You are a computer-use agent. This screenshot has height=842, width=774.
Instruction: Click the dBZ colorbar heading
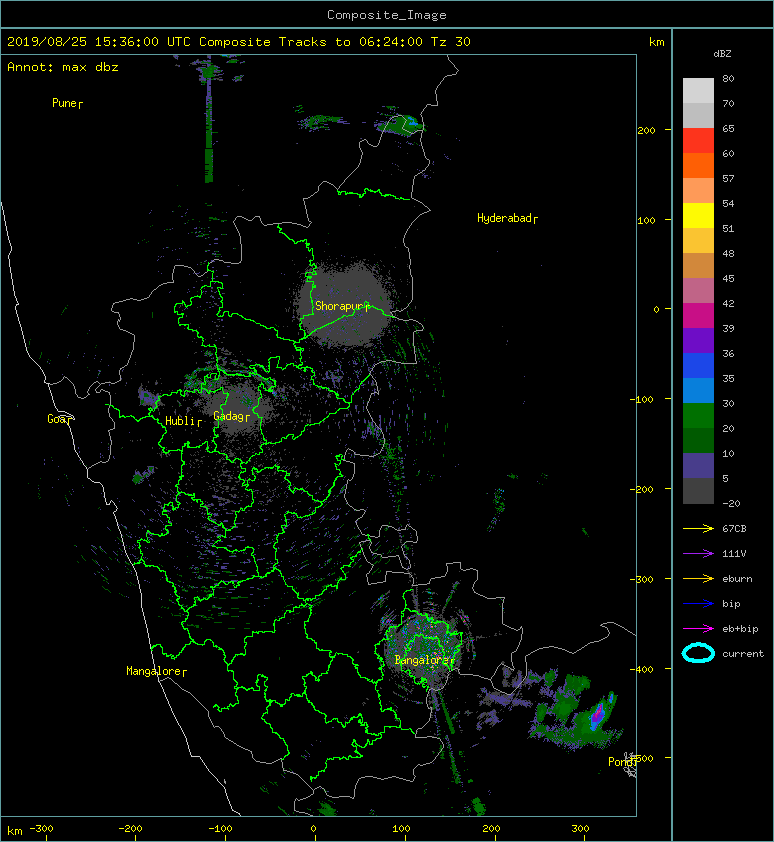pos(722,54)
